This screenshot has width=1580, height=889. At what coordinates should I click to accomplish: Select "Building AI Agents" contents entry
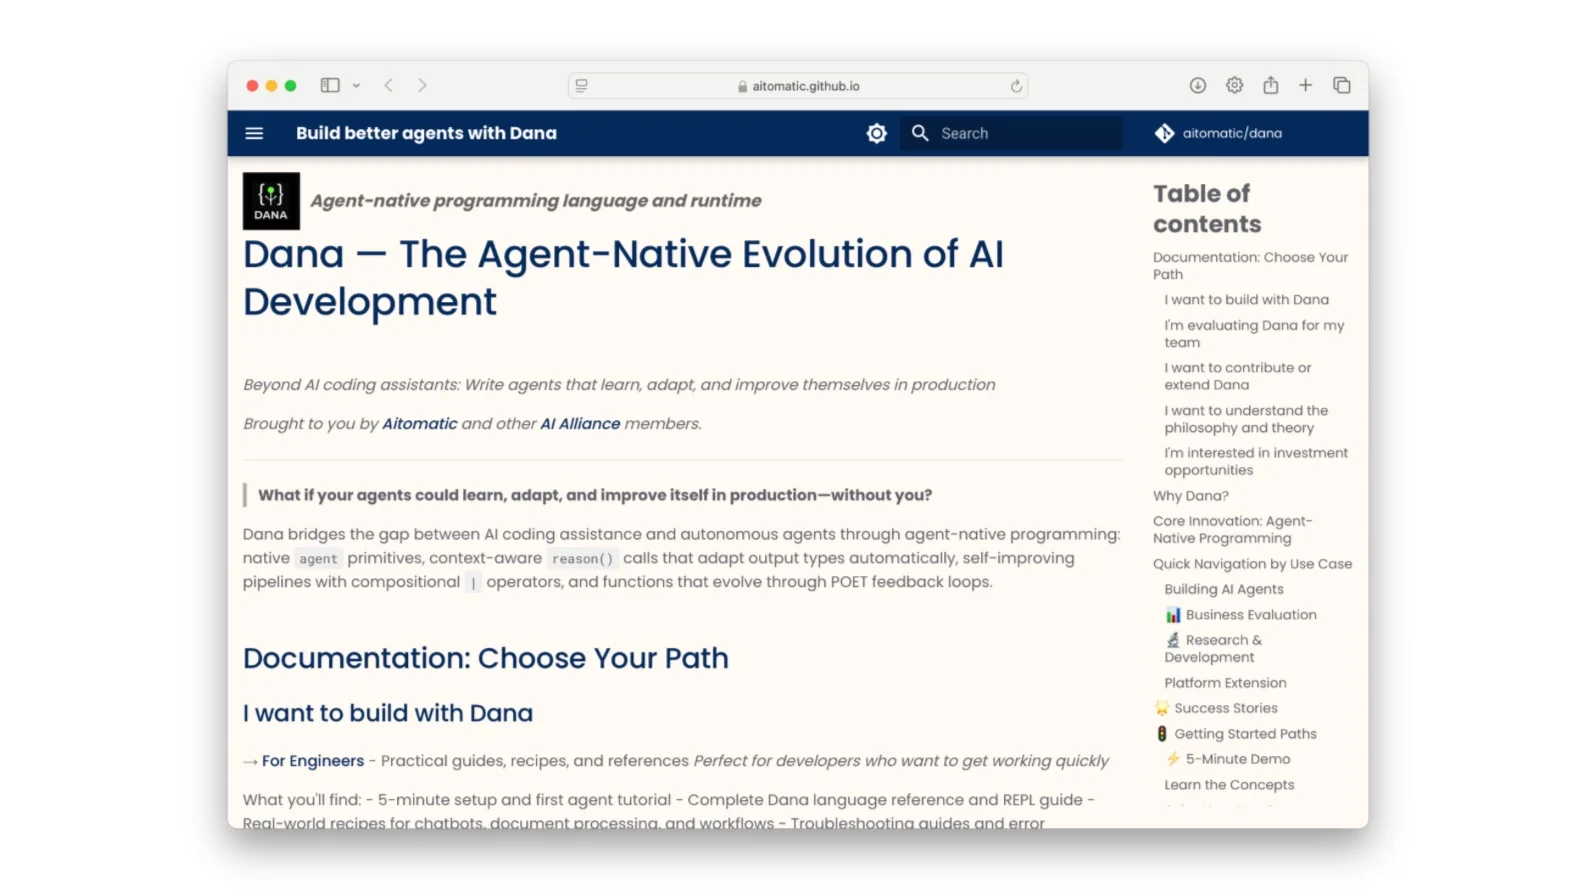click(1224, 590)
